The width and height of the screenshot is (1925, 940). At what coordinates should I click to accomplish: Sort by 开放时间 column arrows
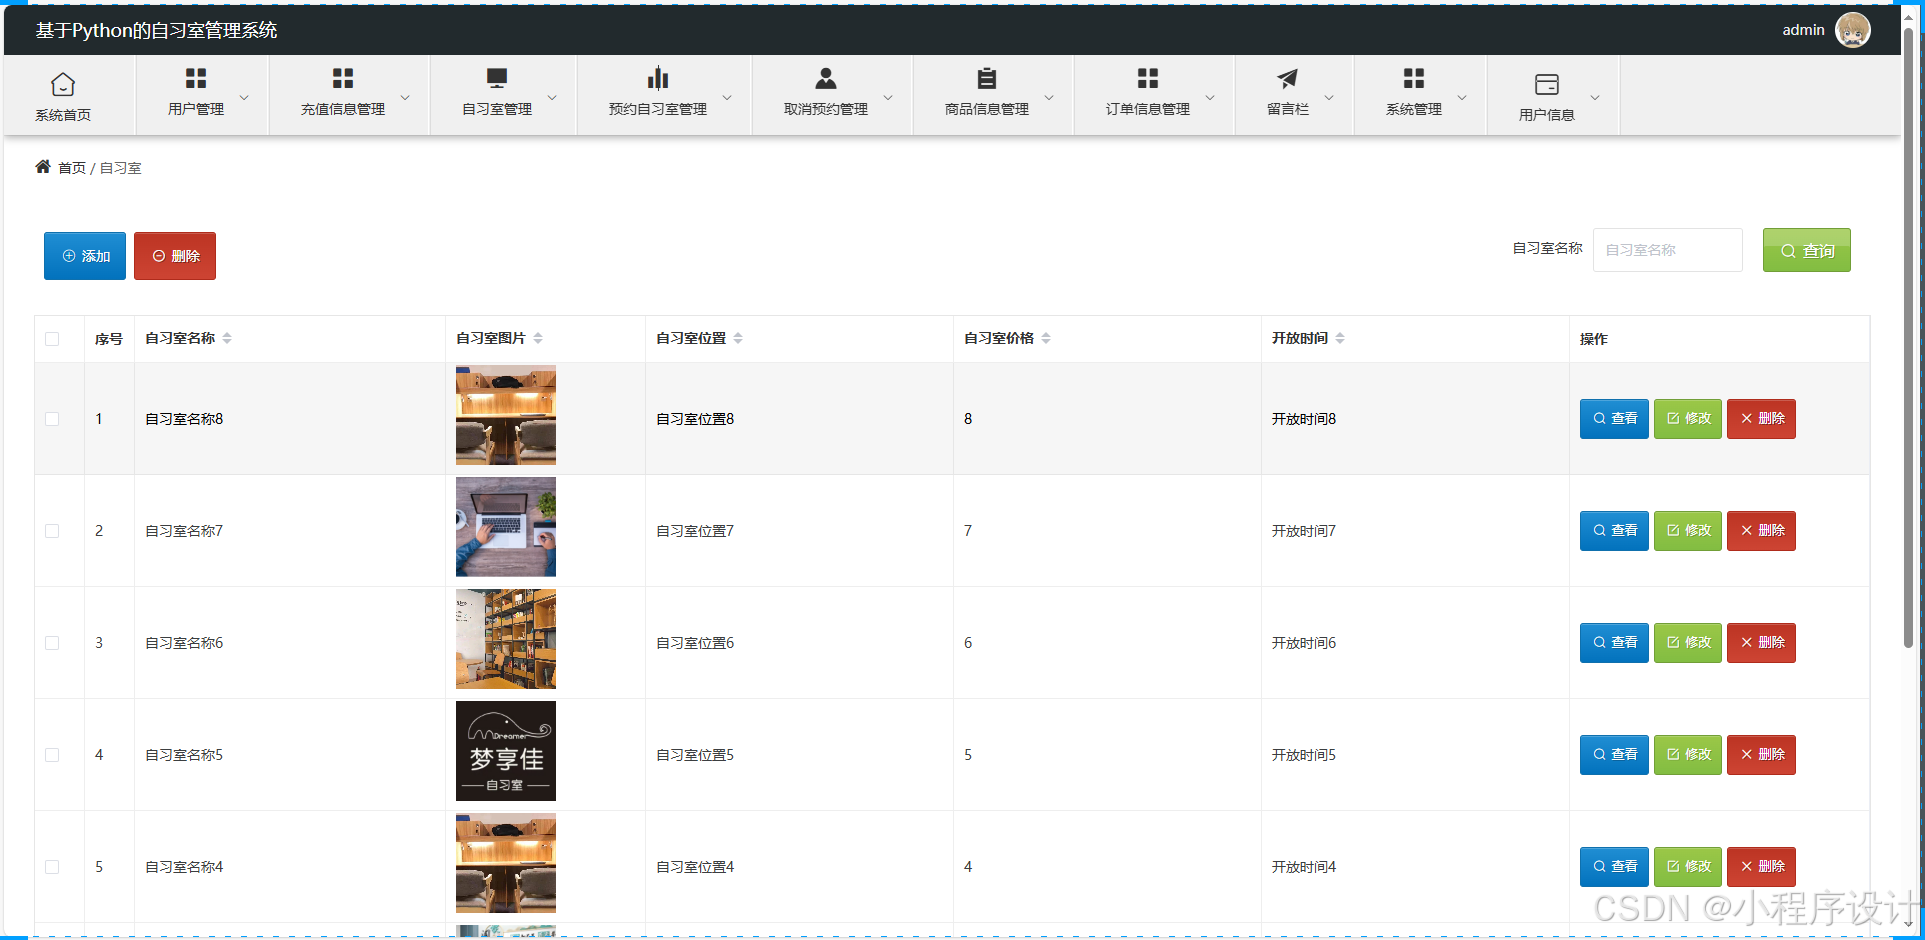[1340, 338]
